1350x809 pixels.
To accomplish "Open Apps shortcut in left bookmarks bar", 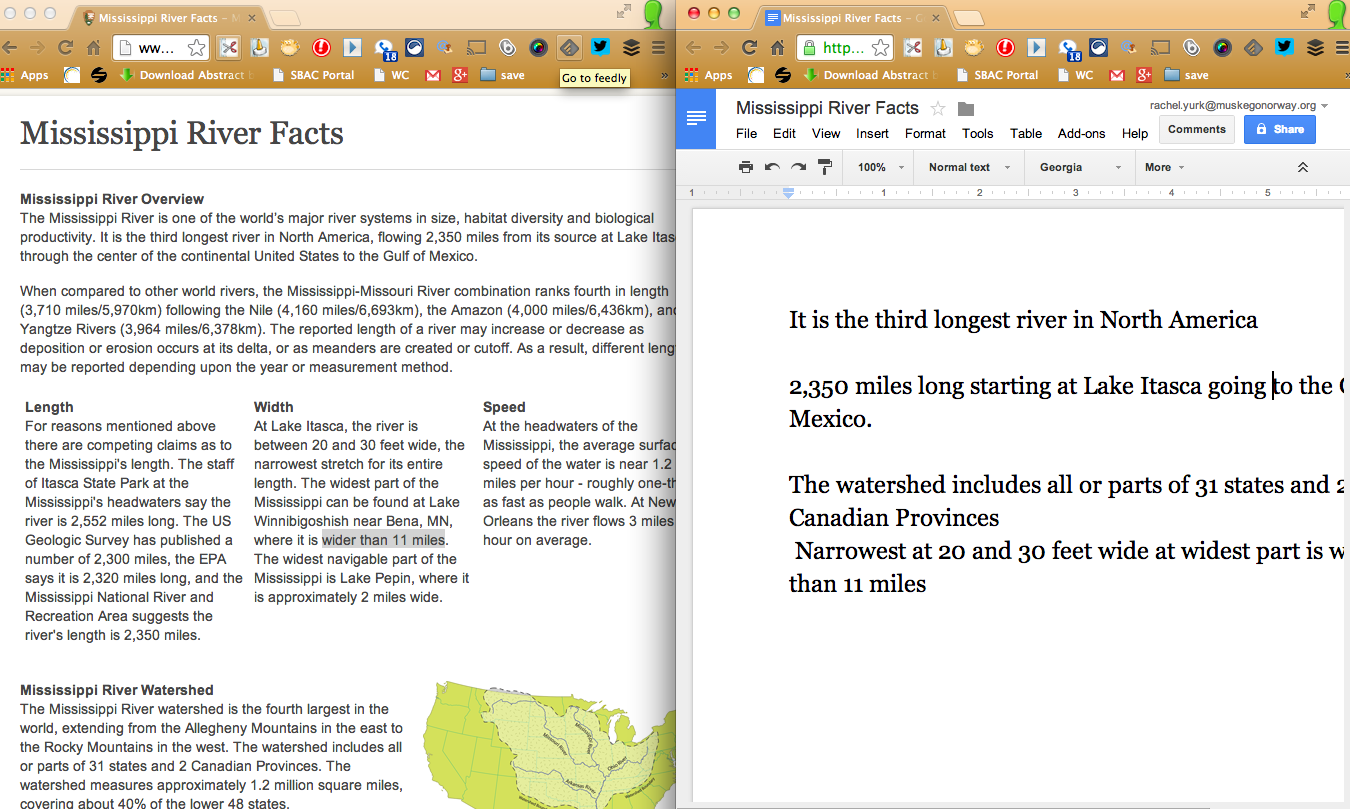I will pos(25,75).
